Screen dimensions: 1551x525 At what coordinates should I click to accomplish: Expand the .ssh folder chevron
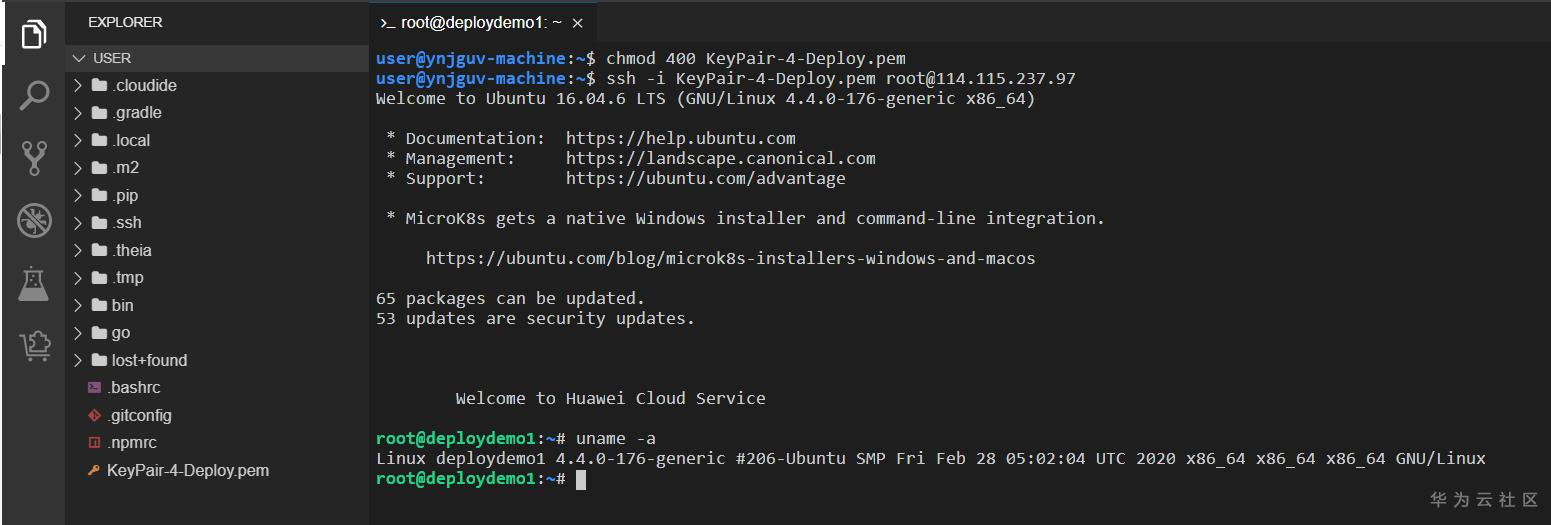(78, 222)
